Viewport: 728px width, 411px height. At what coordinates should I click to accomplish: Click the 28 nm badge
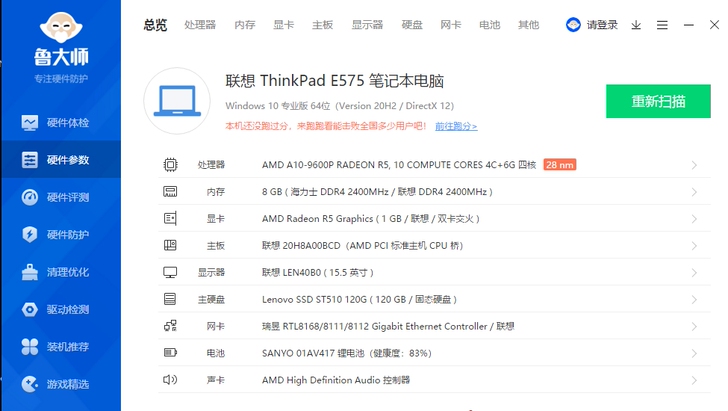tap(559, 165)
